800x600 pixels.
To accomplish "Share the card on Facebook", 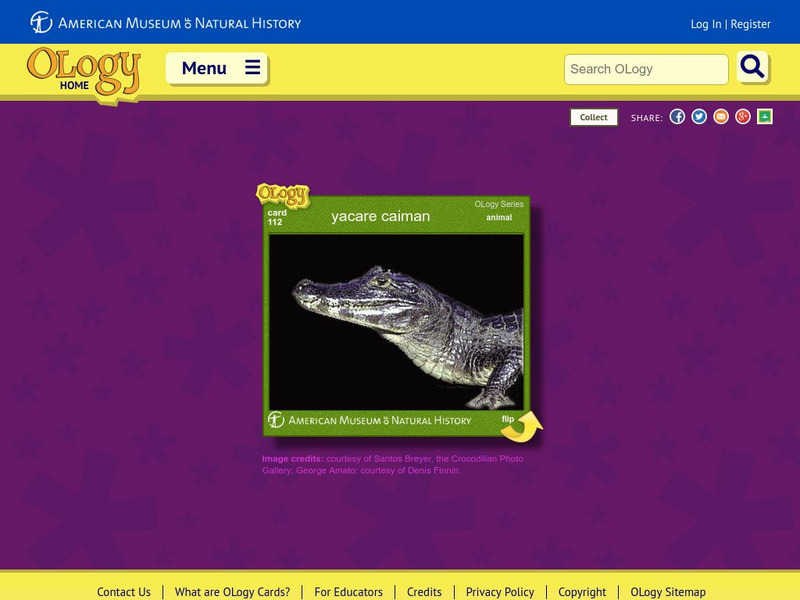I will tap(679, 116).
